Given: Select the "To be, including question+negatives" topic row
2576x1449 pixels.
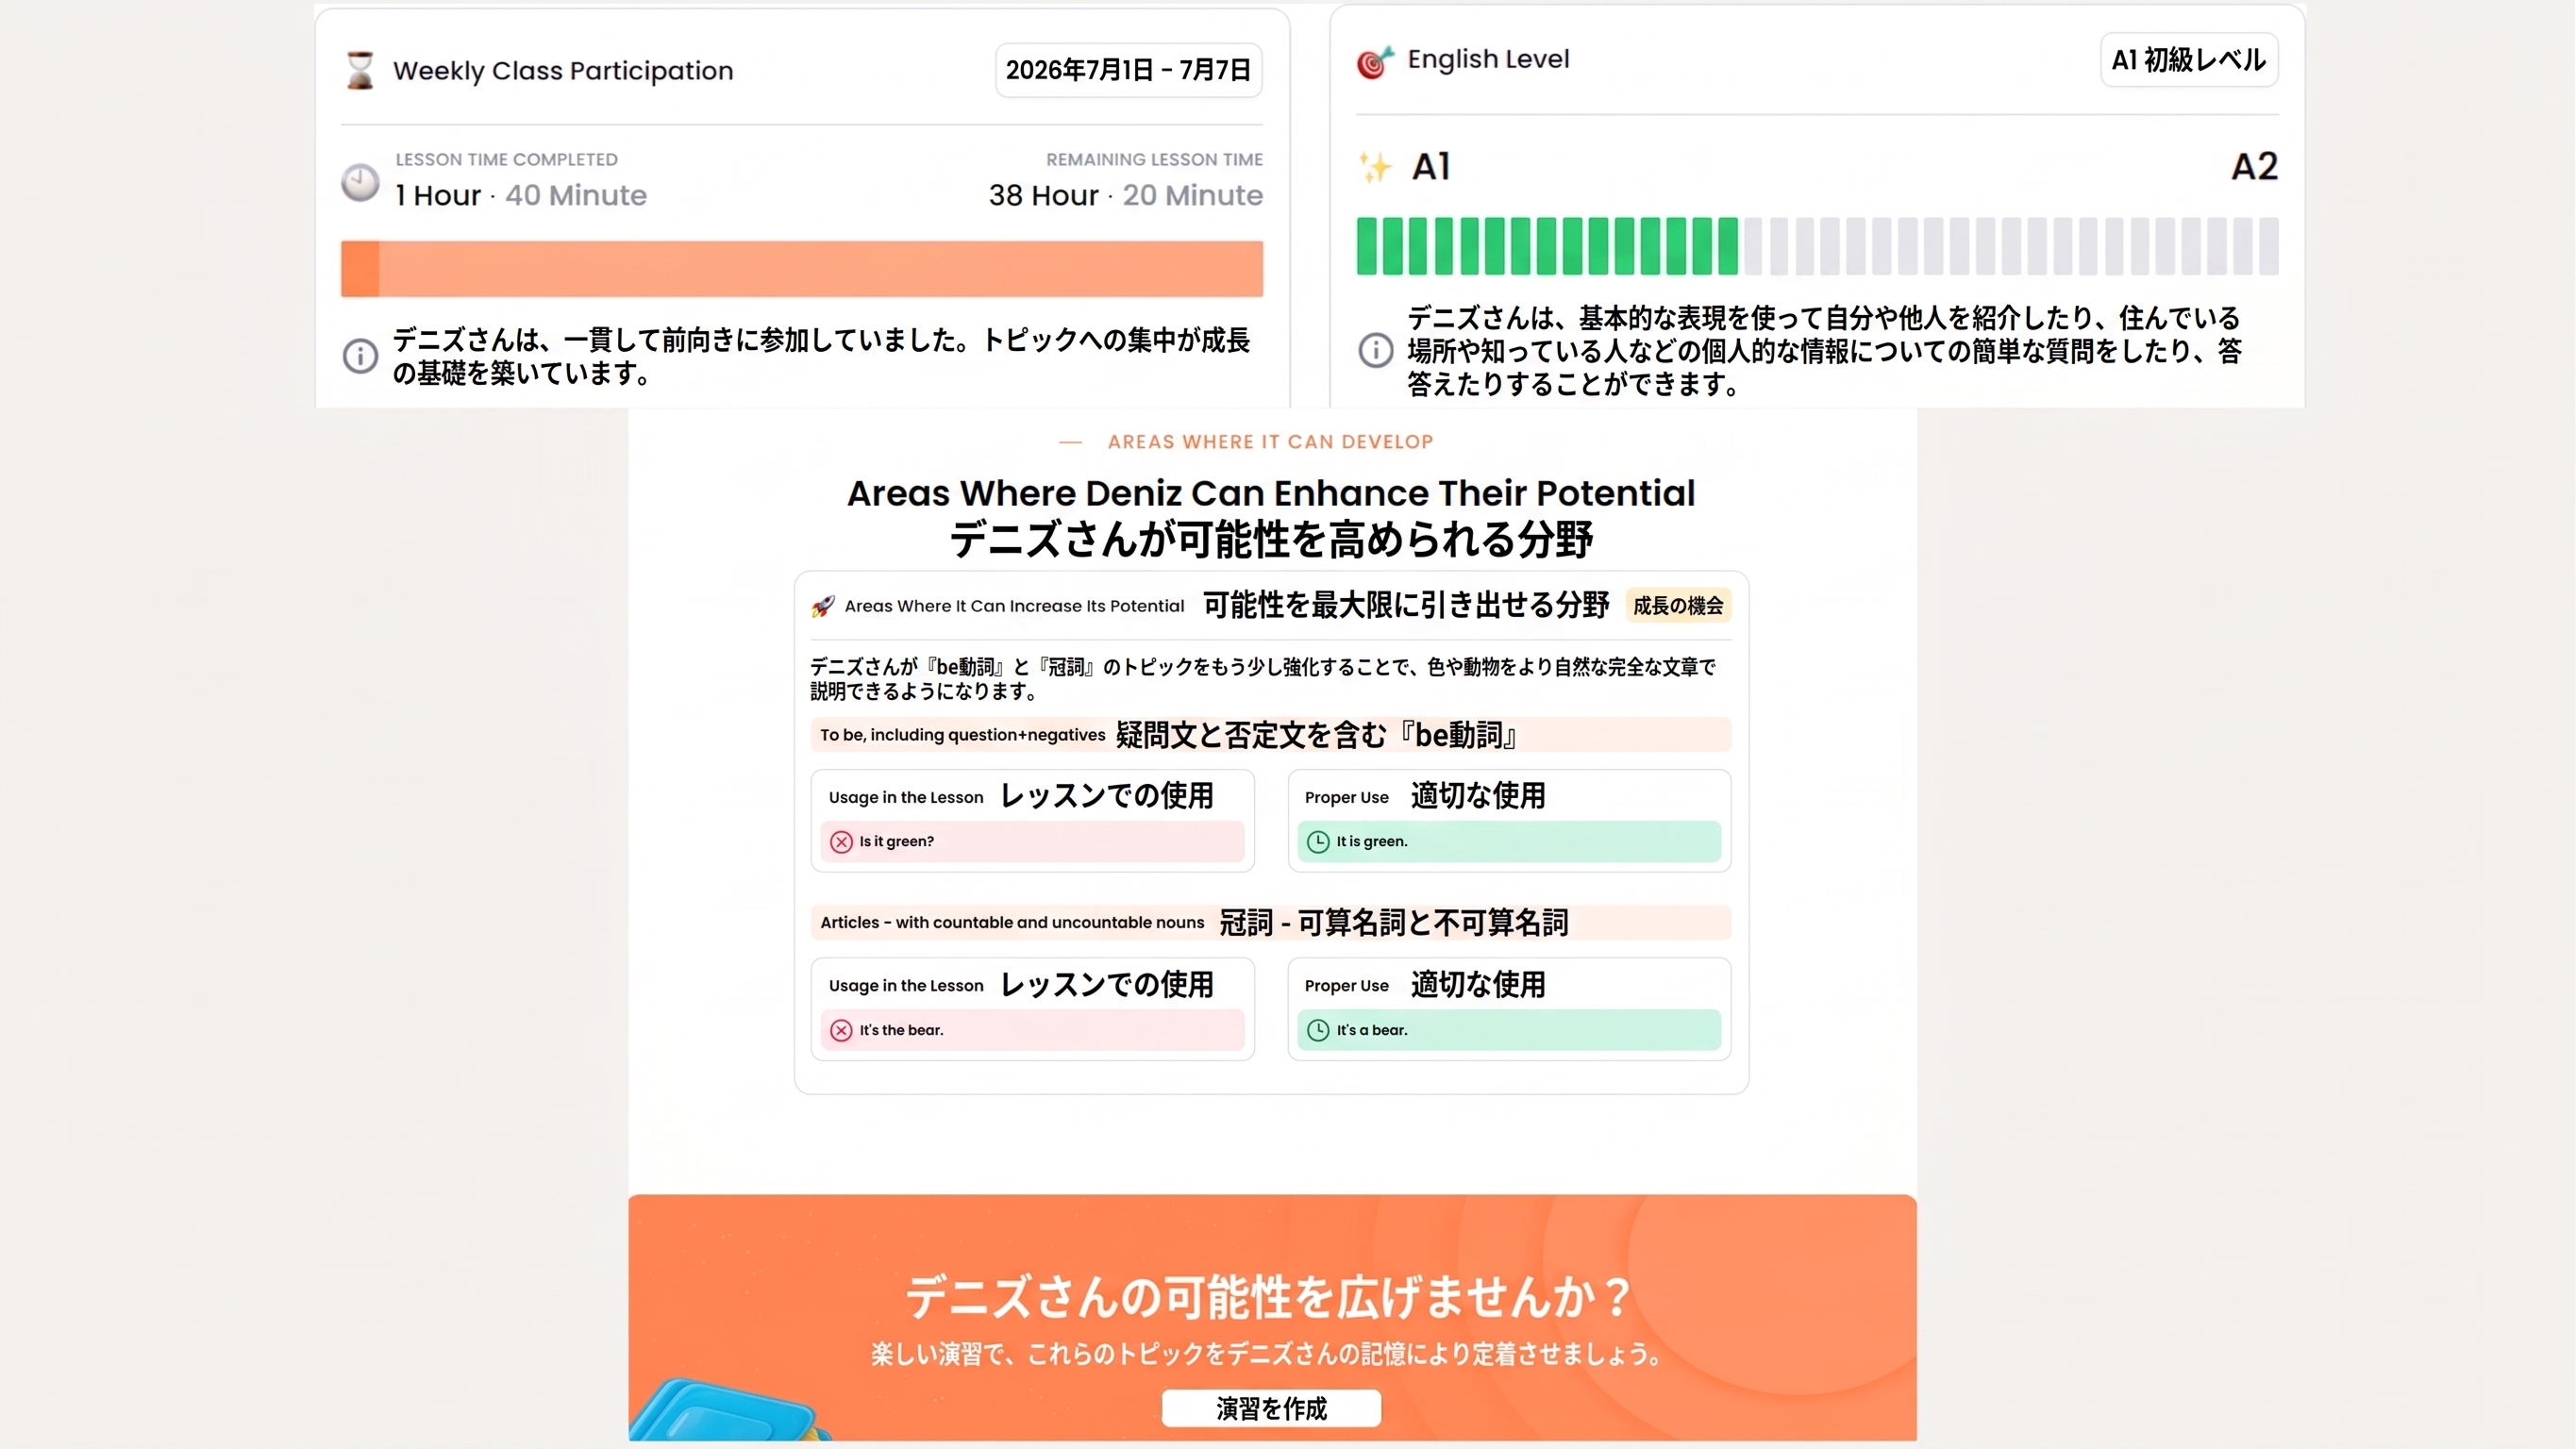Looking at the screenshot, I should point(1270,735).
